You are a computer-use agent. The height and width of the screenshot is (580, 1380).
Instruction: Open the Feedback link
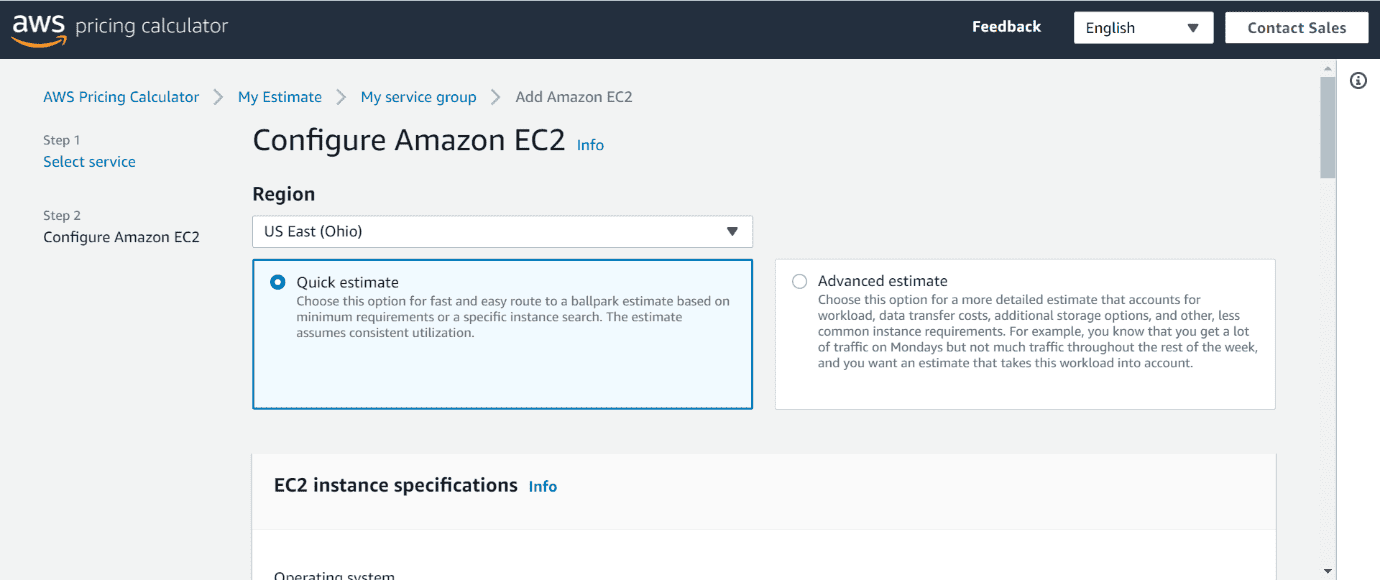point(1006,27)
